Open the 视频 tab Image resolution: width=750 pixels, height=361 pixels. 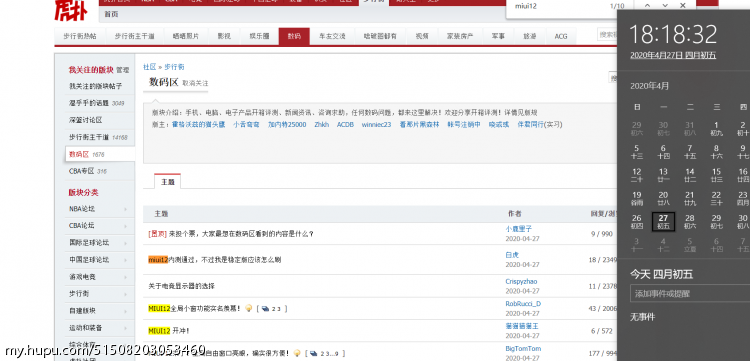pos(422,36)
